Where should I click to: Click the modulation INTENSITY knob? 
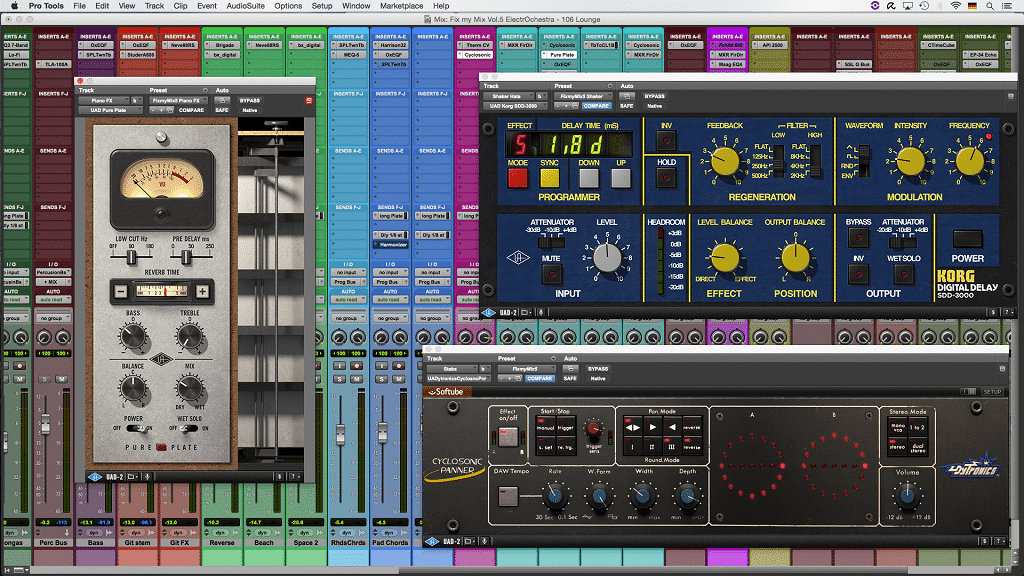point(910,161)
